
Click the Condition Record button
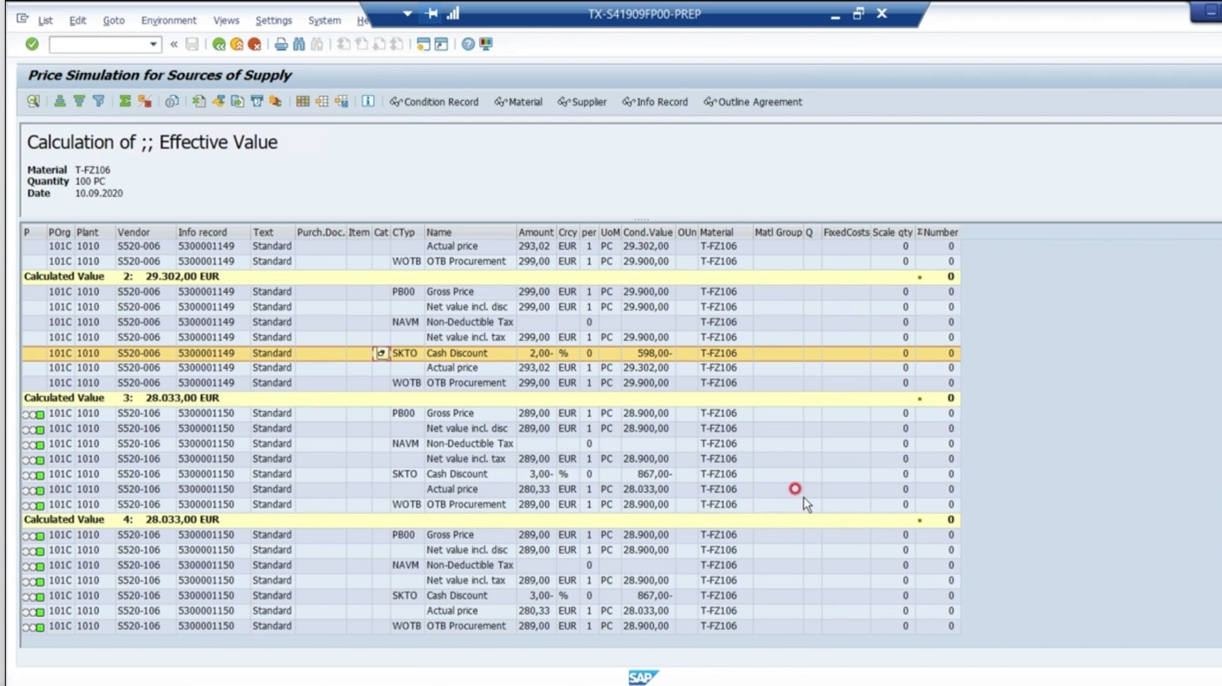[434, 102]
